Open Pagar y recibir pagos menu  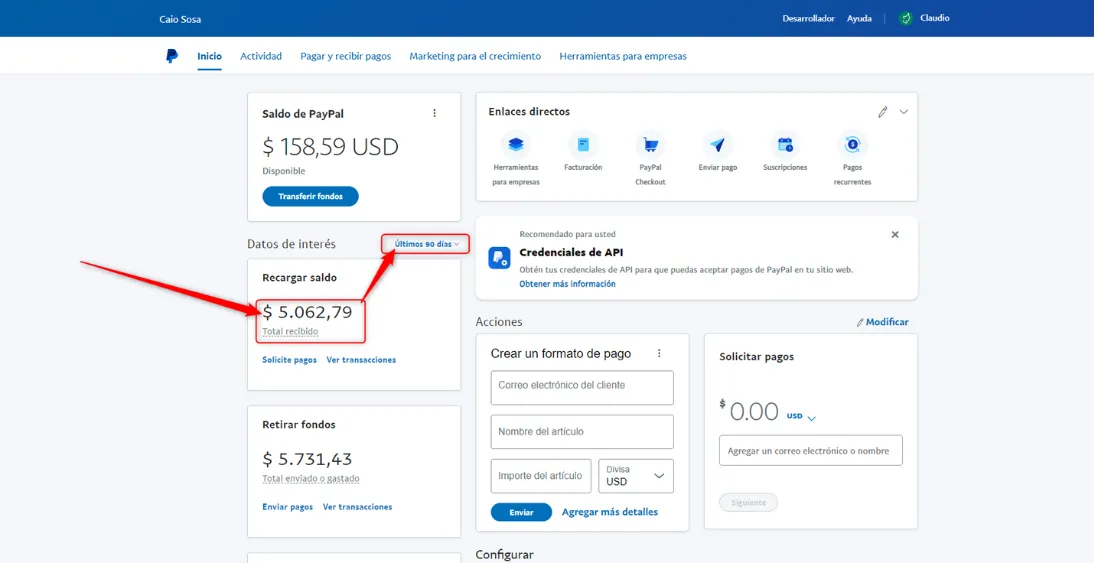[x=345, y=57]
